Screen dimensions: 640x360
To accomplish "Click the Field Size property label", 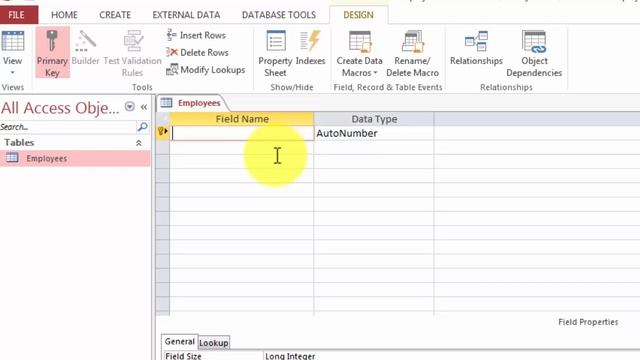I will 183,356.
